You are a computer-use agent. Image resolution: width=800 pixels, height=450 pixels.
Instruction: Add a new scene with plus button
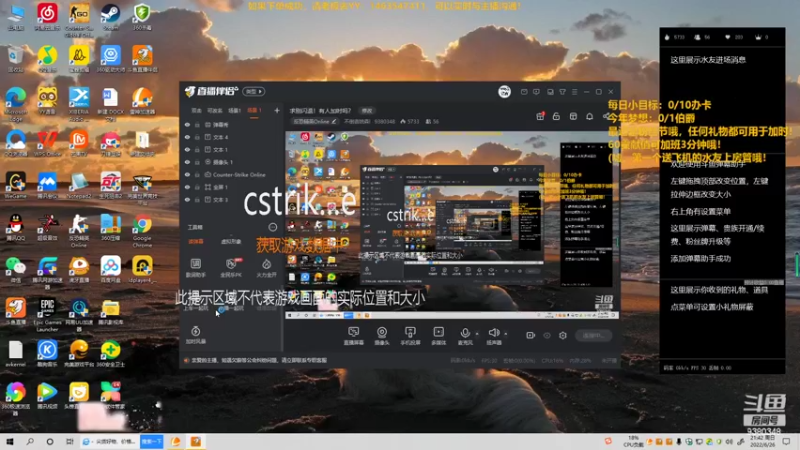point(277,111)
